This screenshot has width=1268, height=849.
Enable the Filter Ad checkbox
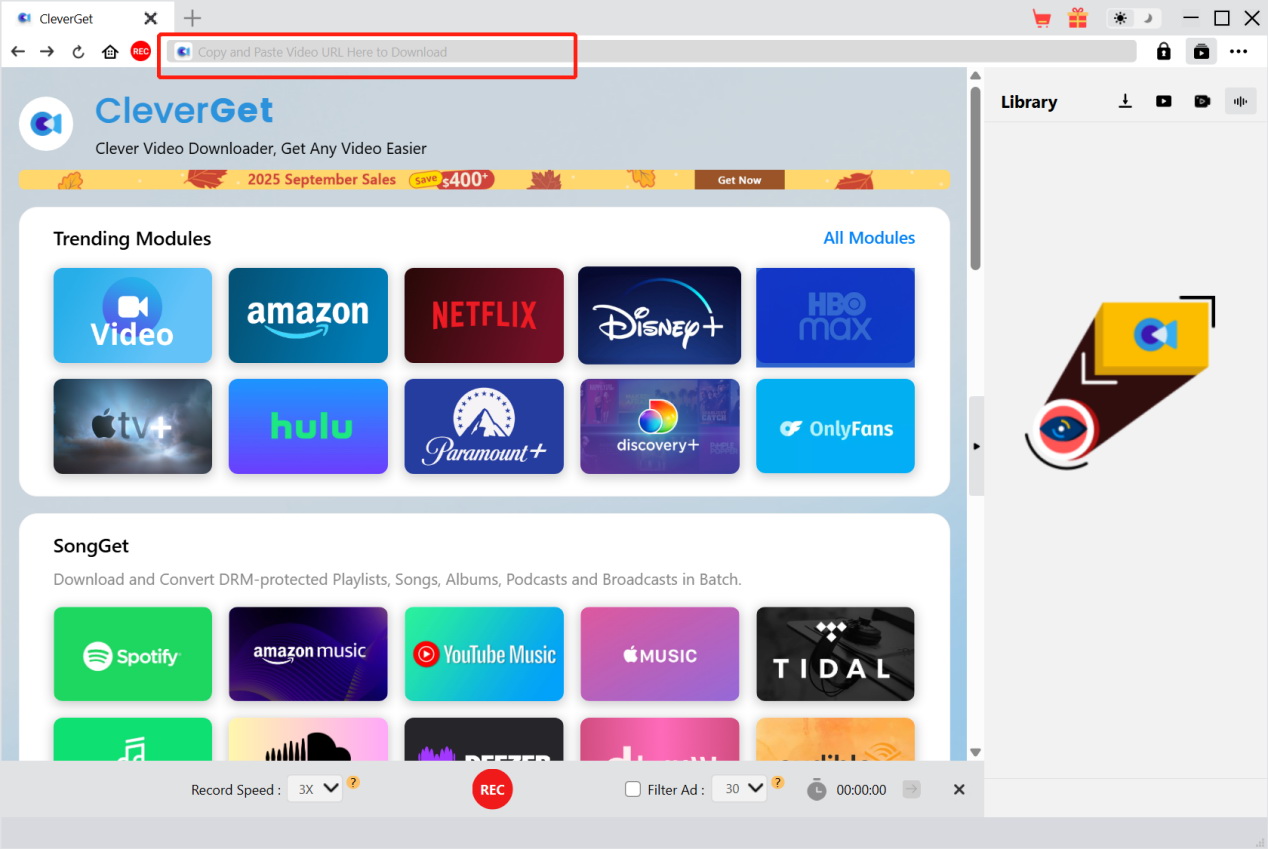tap(633, 789)
